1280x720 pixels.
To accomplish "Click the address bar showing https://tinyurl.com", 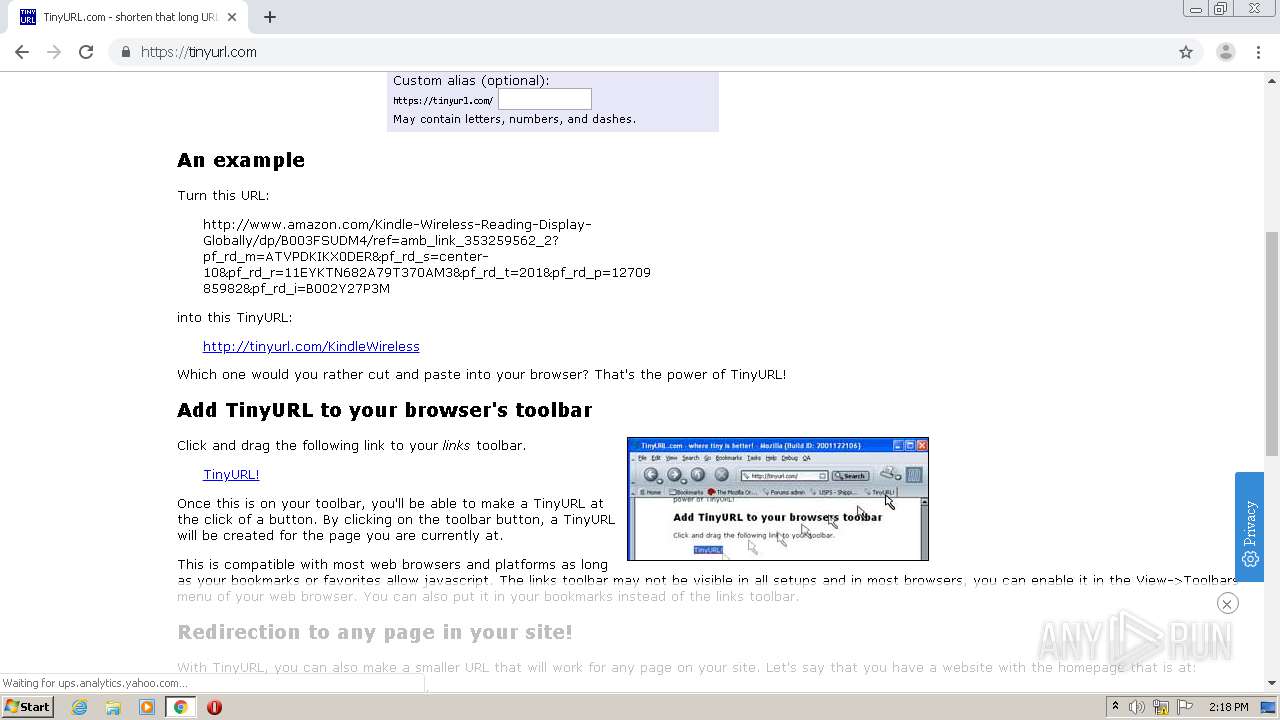I will tap(640, 52).
